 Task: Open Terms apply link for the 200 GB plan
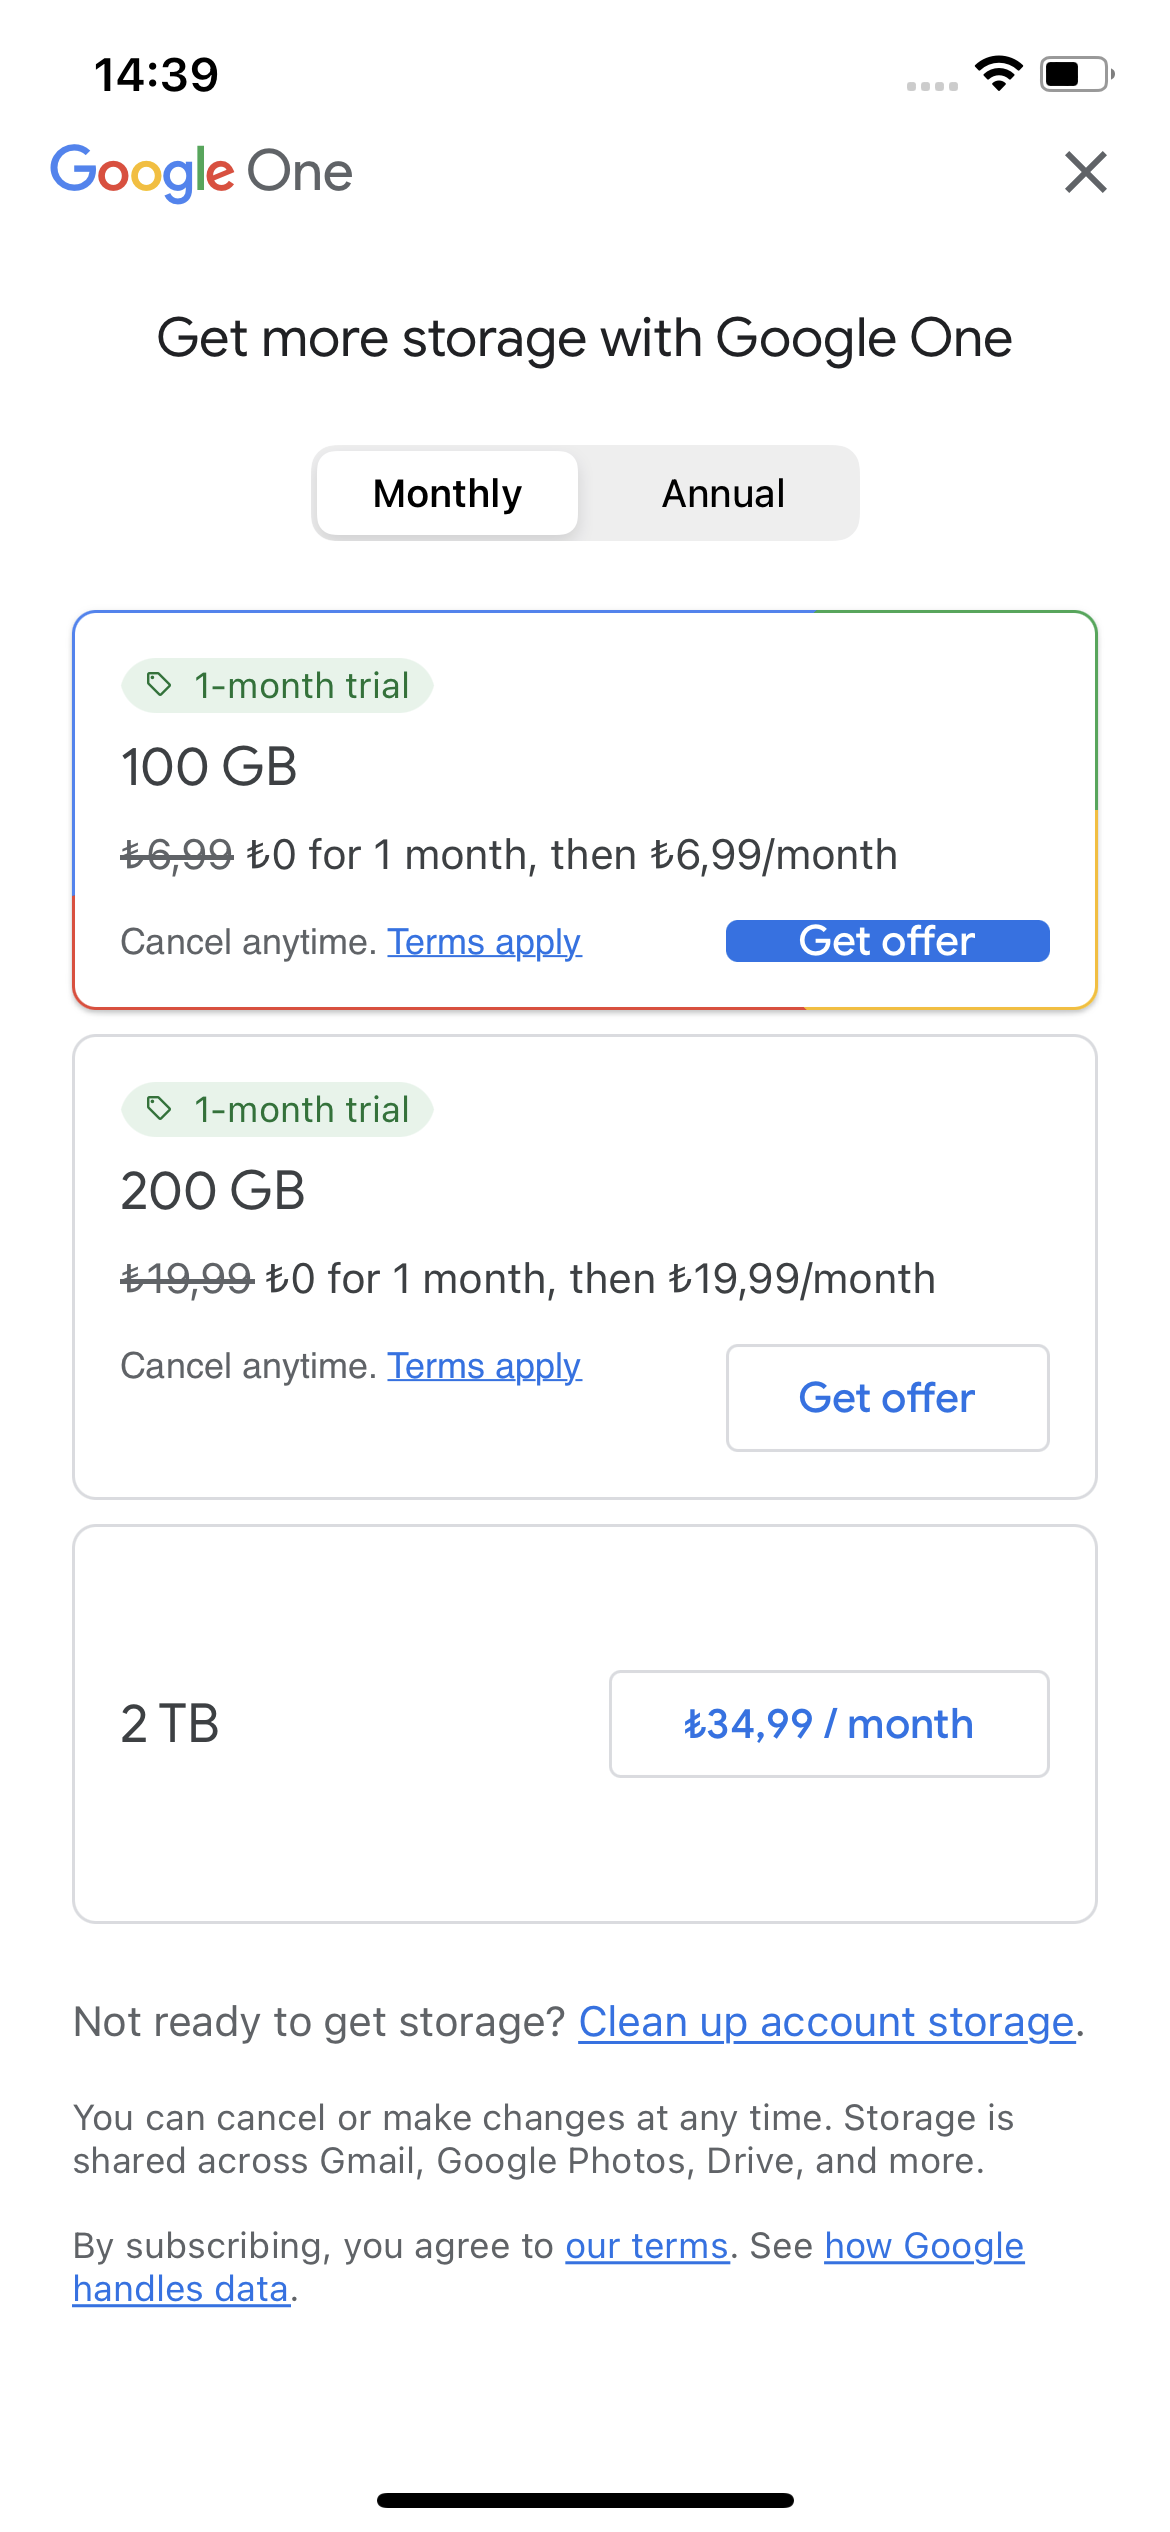(484, 1366)
